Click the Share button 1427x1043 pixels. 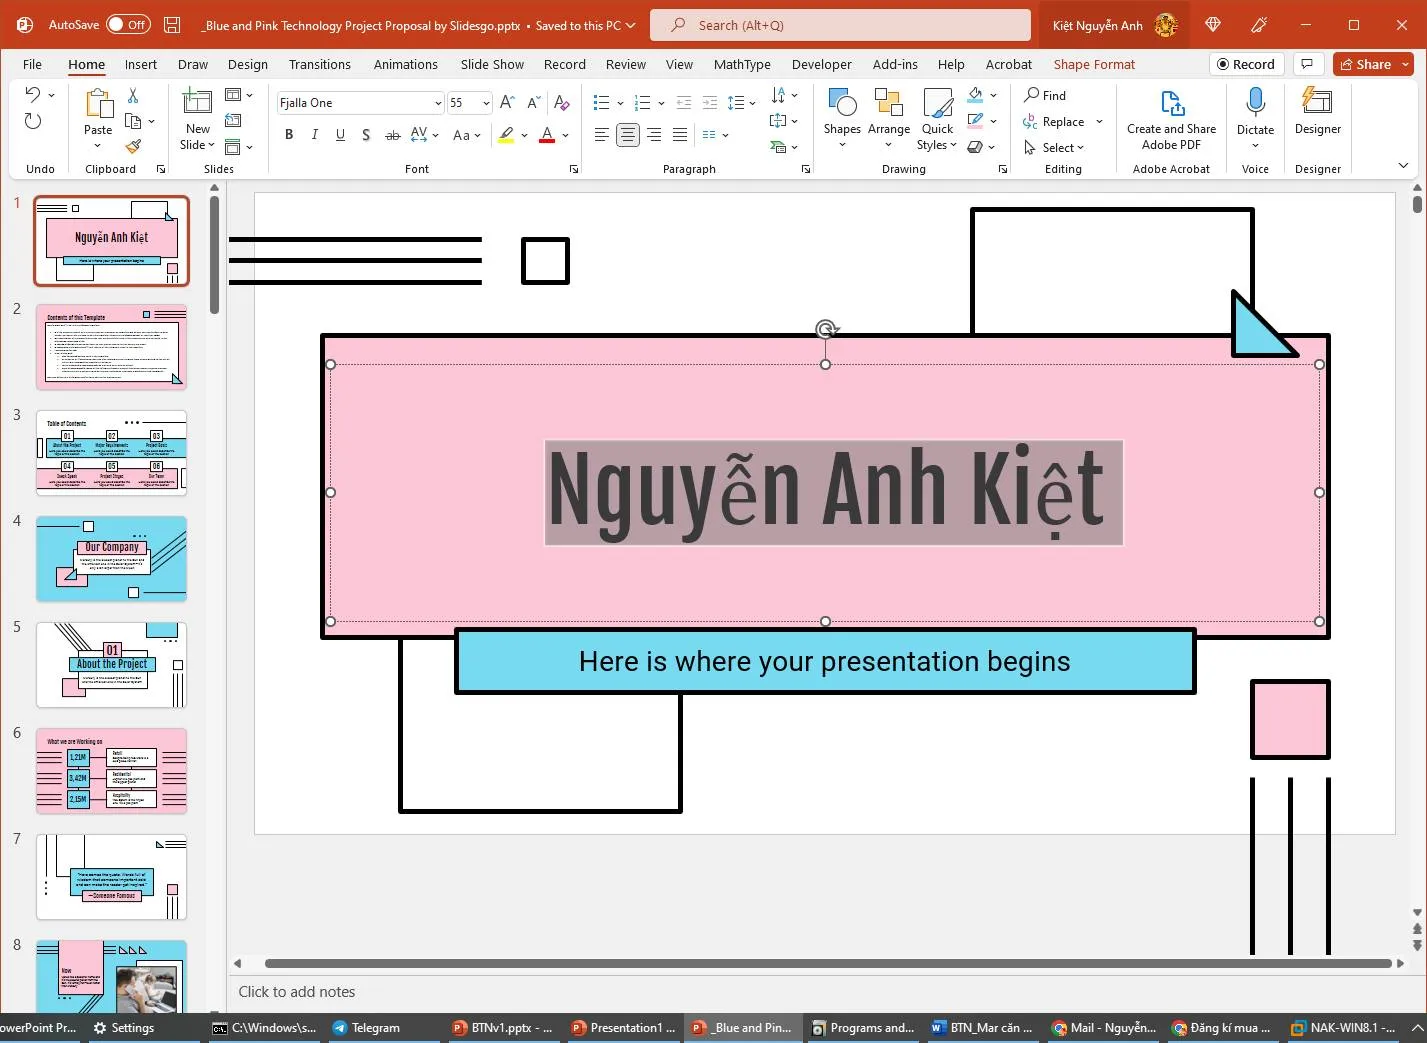[1364, 64]
